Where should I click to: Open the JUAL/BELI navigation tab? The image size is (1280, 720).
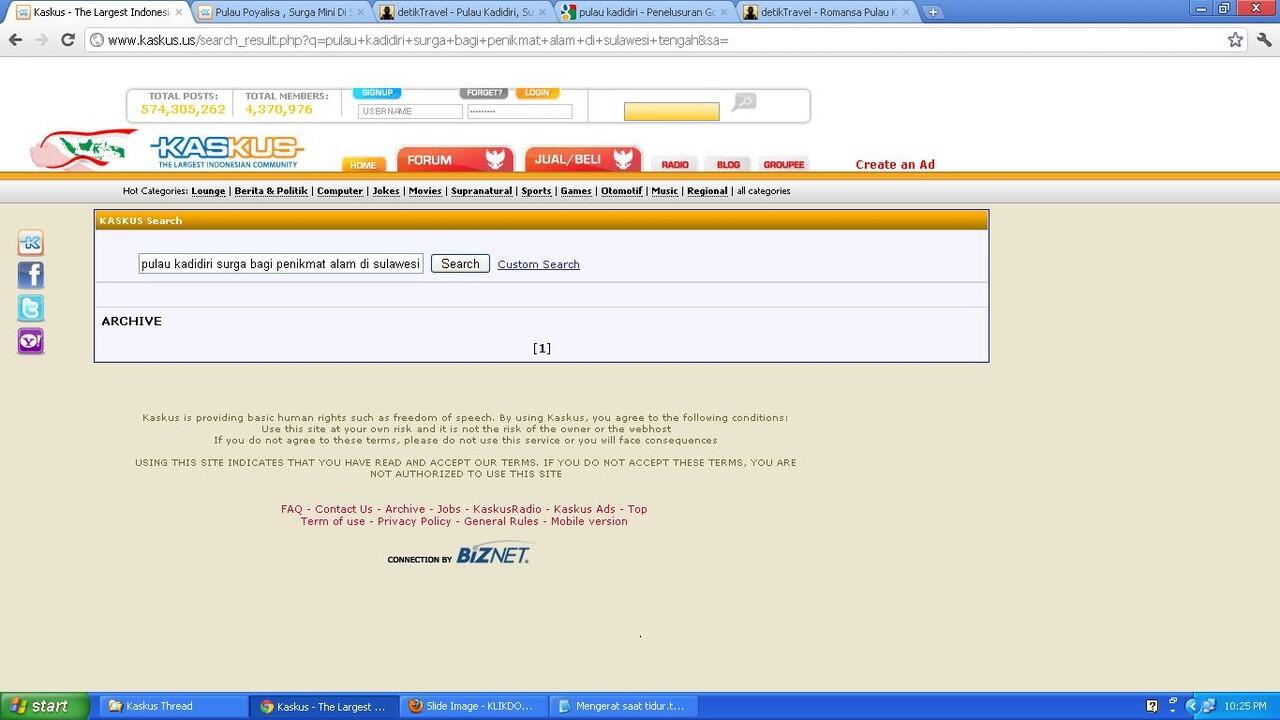pyautogui.click(x=583, y=159)
